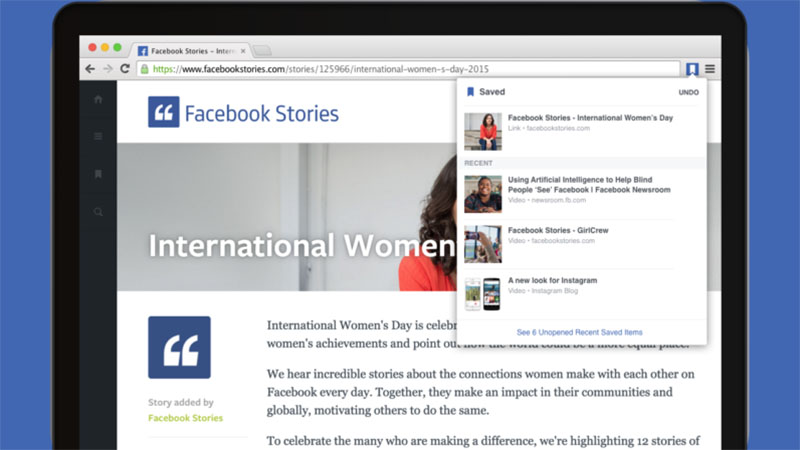Open the Facebook Stories author link
The image size is (800, 450).
click(x=185, y=418)
